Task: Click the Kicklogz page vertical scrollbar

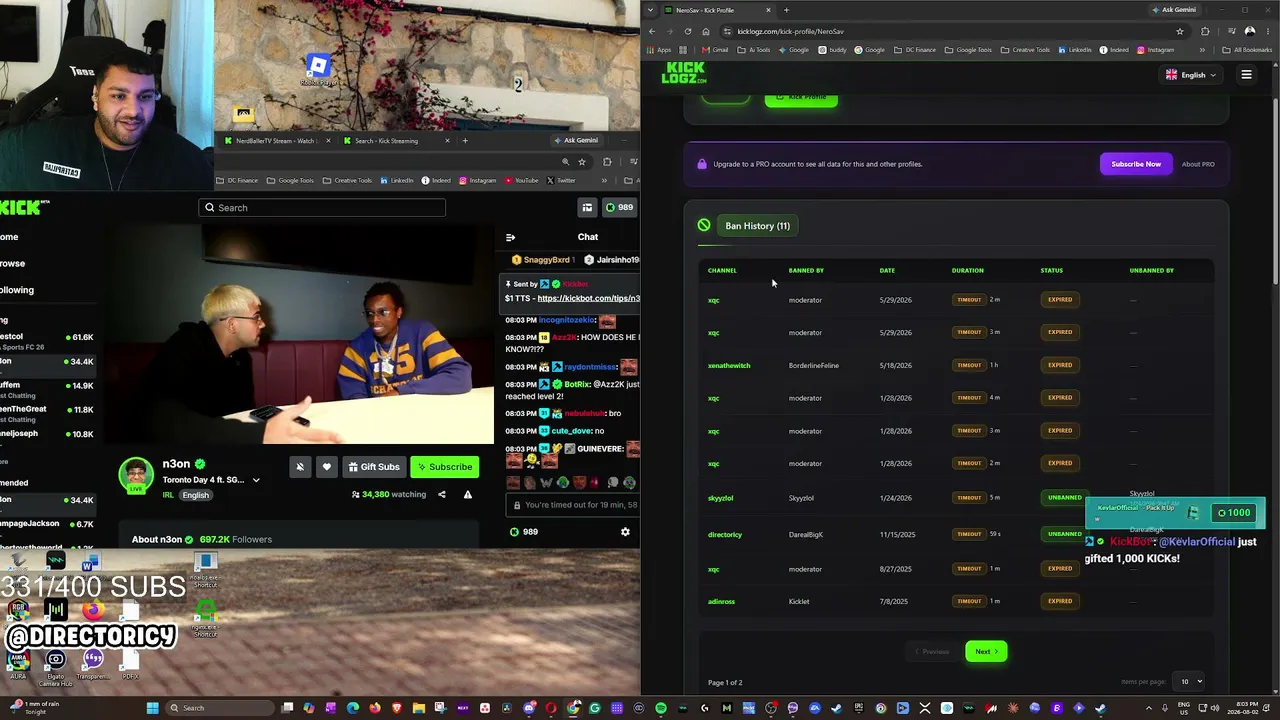Action: 1275,190
